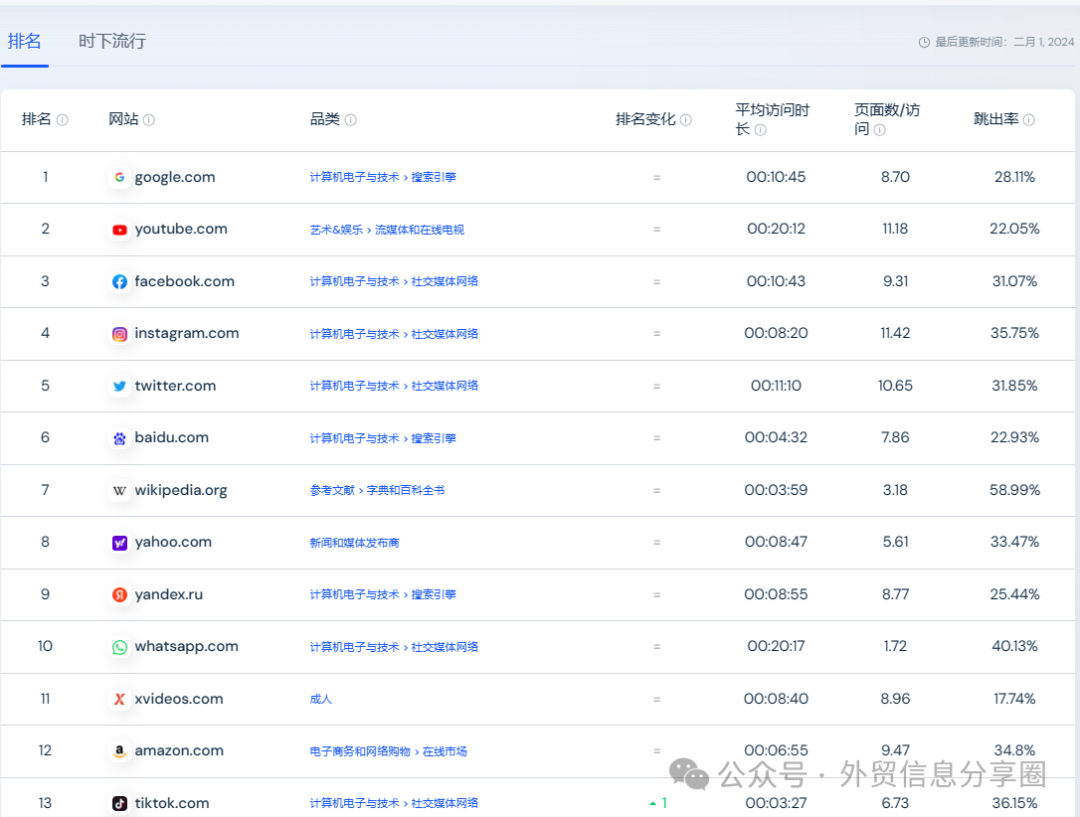Open facebook.com site link
Screen dimensions: 1080x817
185,281
